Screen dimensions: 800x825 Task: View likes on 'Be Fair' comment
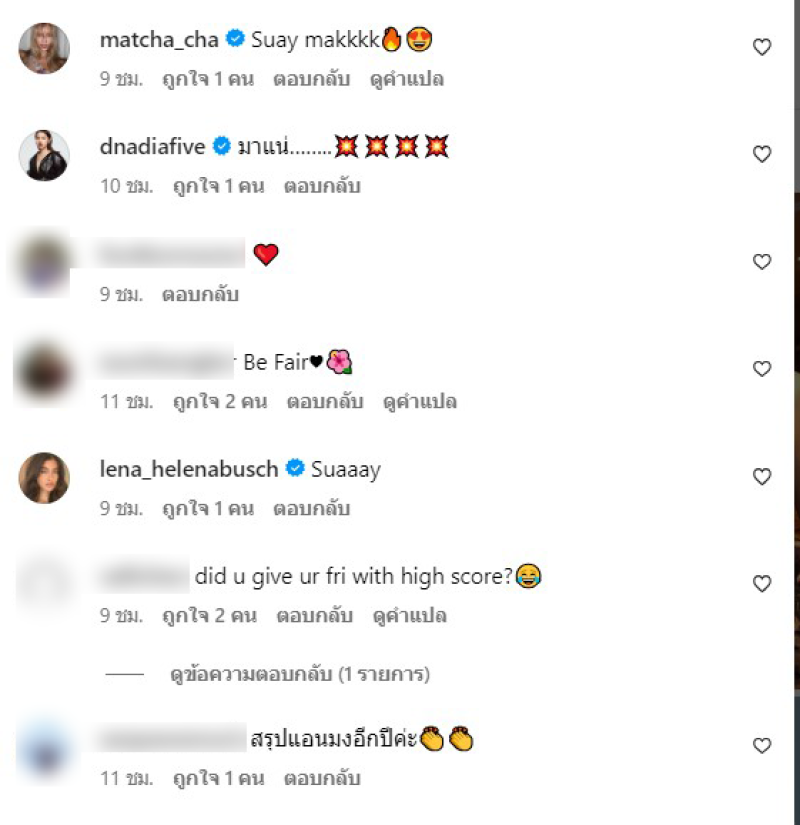pos(220,401)
